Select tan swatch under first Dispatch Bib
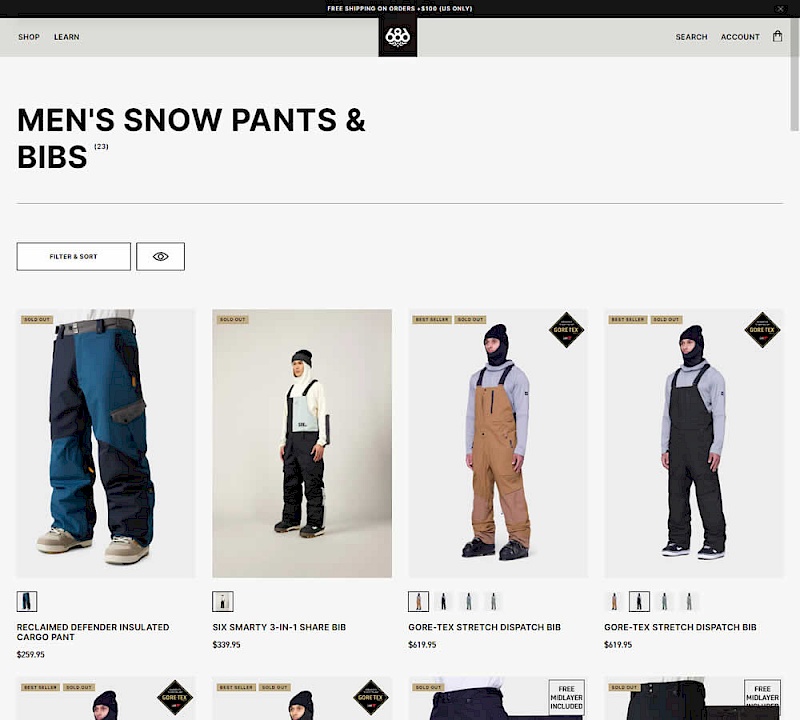This screenshot has width=800, height=720. pos(418,601)
